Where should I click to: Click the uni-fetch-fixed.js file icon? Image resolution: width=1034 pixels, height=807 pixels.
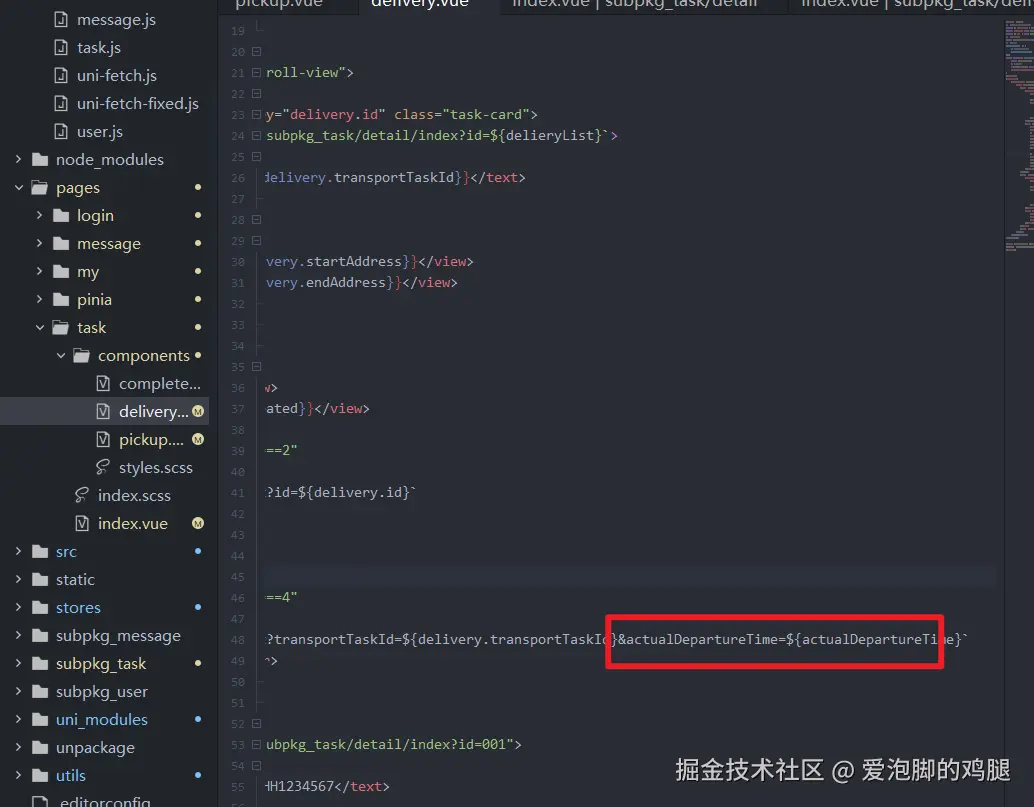click(61, 104)
